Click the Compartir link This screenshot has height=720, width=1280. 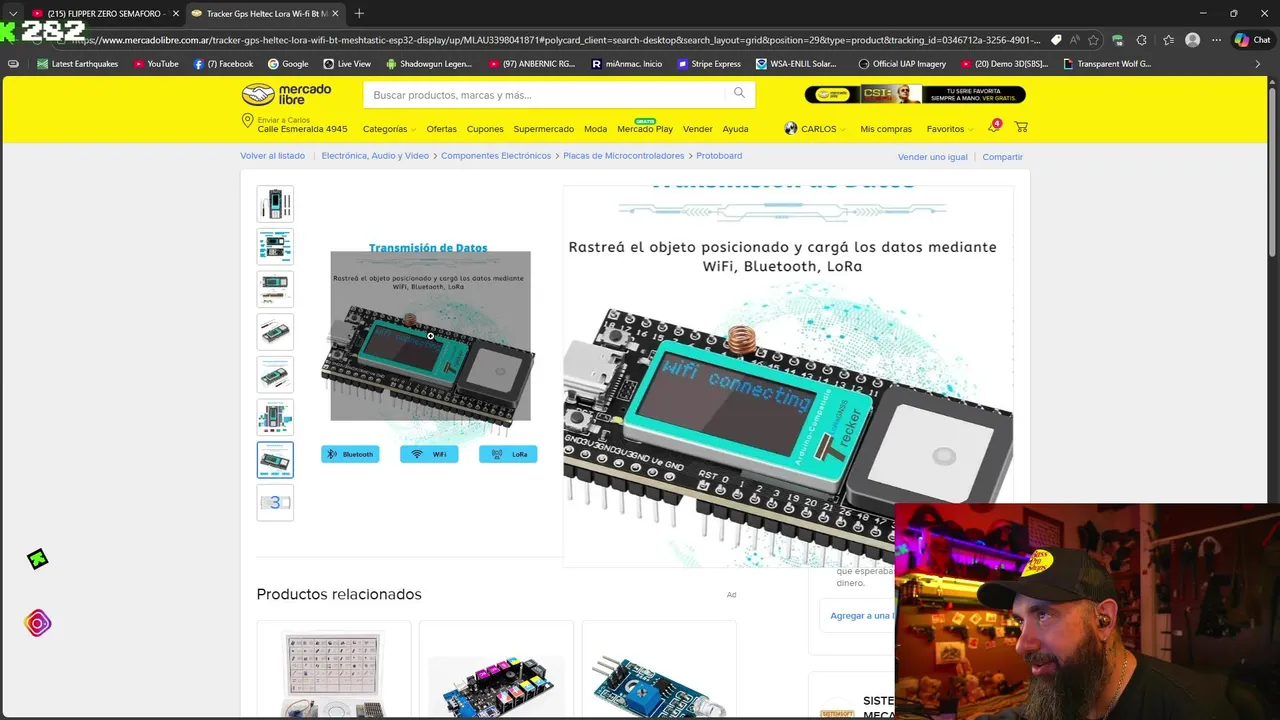click(x=1002, y=157)
